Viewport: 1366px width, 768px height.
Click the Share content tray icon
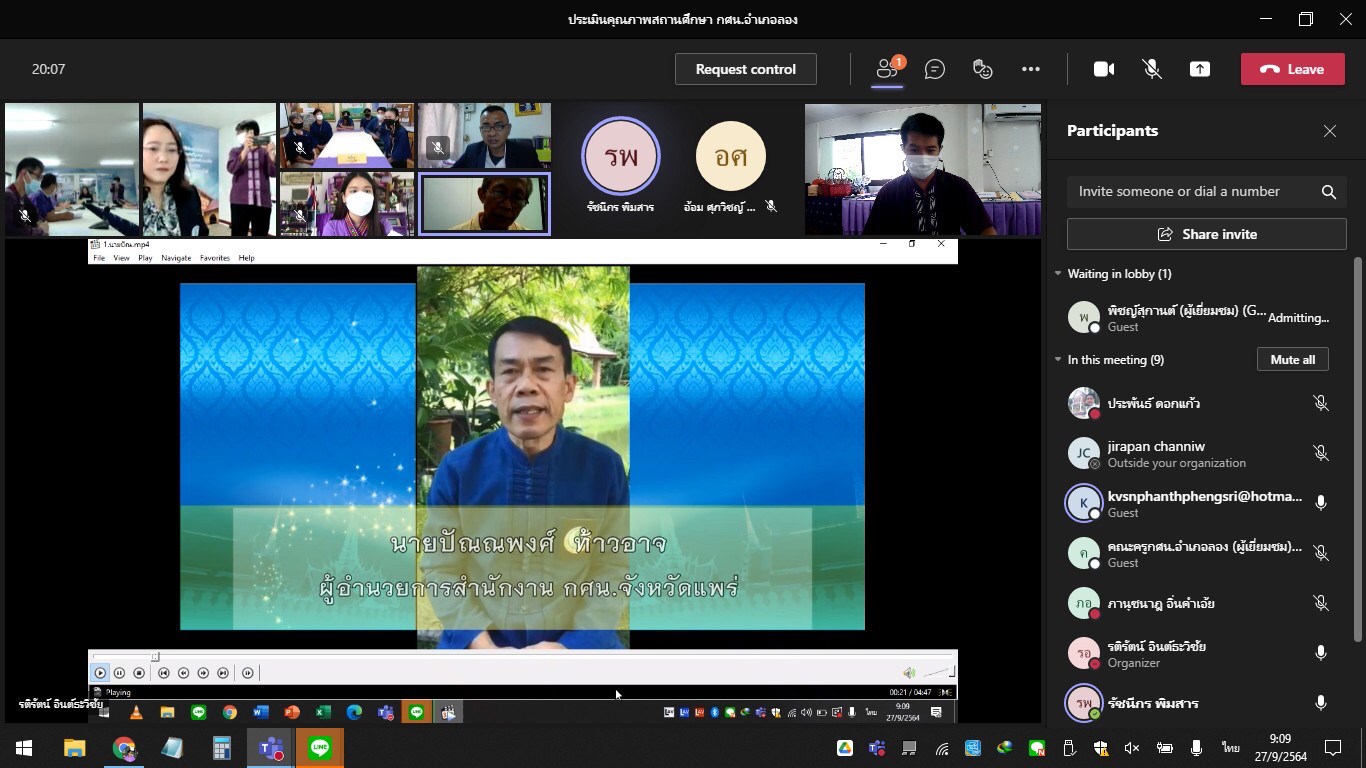click(1199, 69)
